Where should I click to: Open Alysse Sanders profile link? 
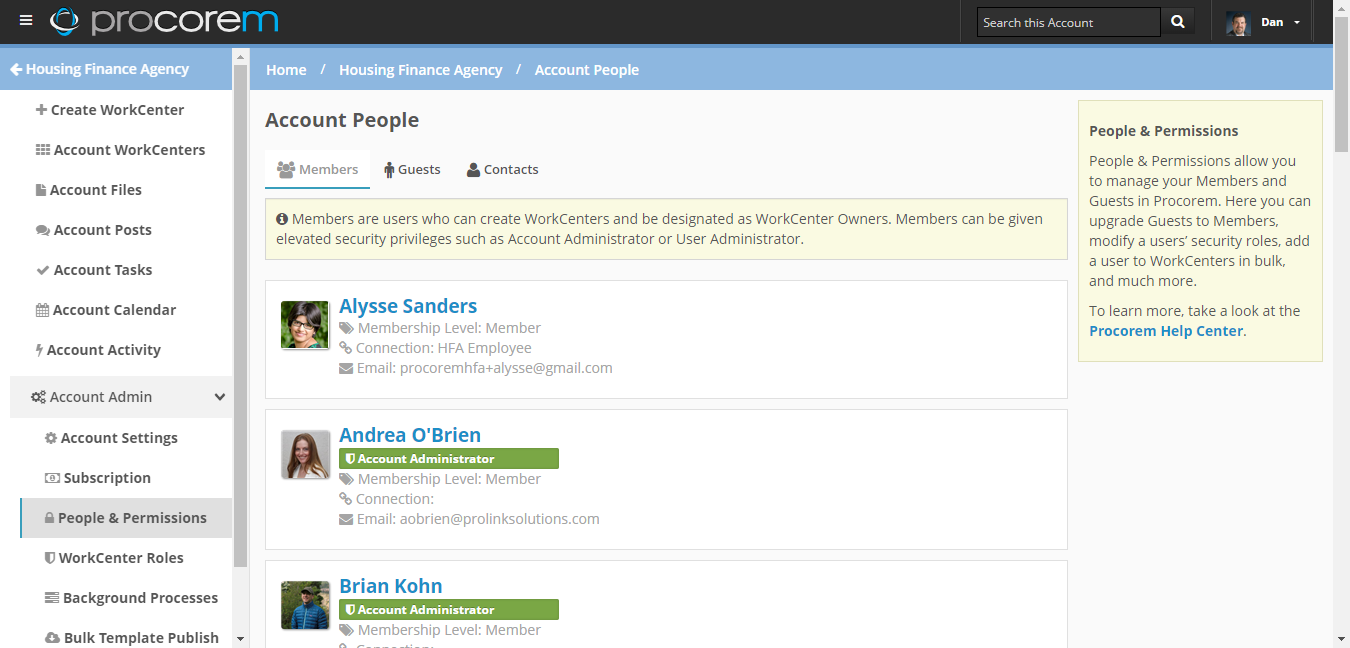(408, 306)
